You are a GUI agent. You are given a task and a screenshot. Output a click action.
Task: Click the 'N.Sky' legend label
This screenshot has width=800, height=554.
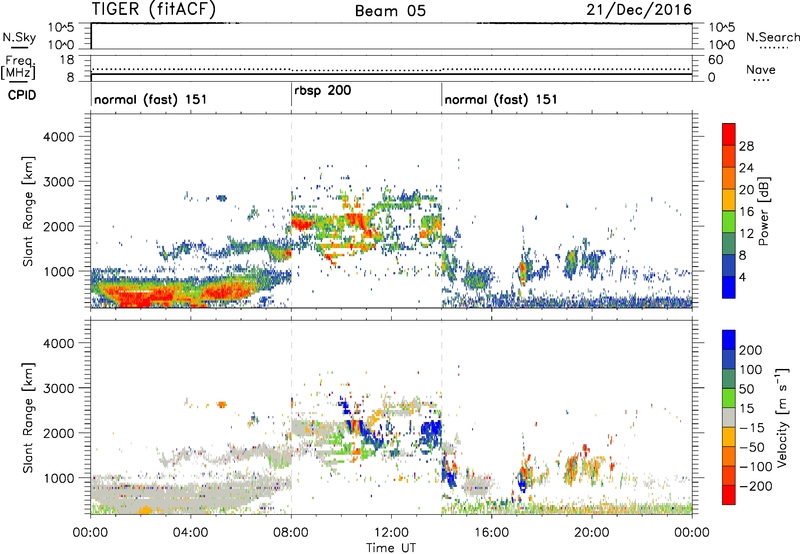coord(19,37)
